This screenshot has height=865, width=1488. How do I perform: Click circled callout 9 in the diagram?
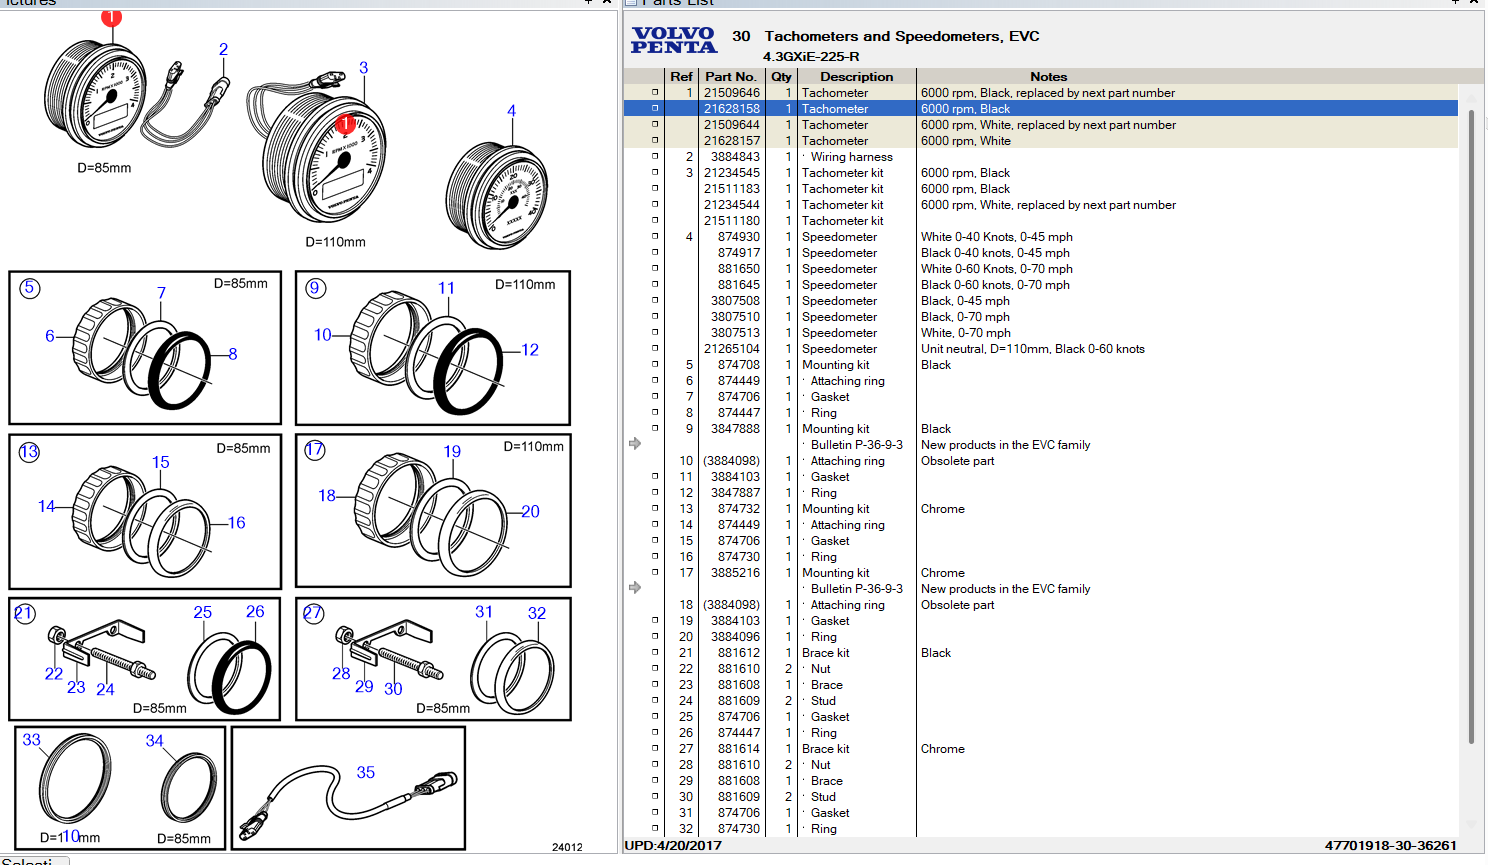(315, 288)
